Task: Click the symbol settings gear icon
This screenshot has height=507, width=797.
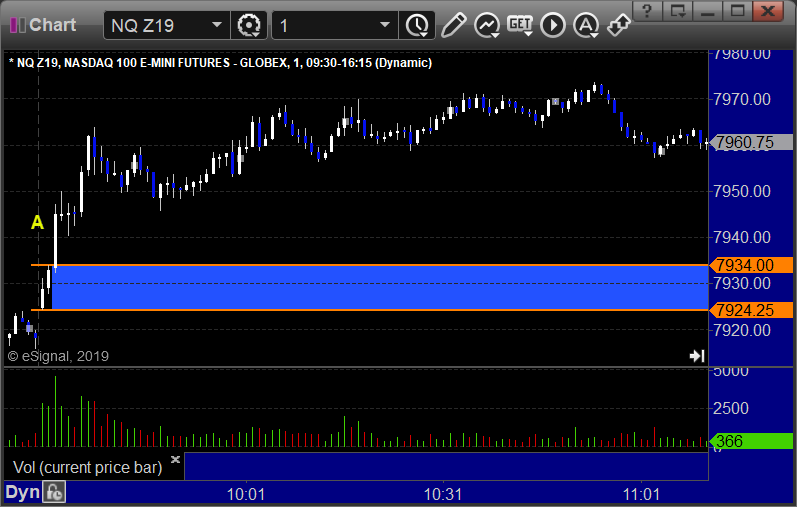Action: (249, 25)
